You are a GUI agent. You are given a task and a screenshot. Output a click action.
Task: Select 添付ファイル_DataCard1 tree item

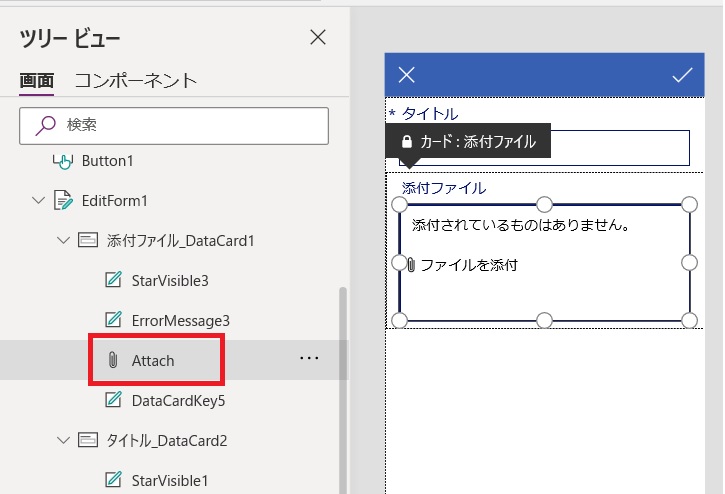[181, 241]
